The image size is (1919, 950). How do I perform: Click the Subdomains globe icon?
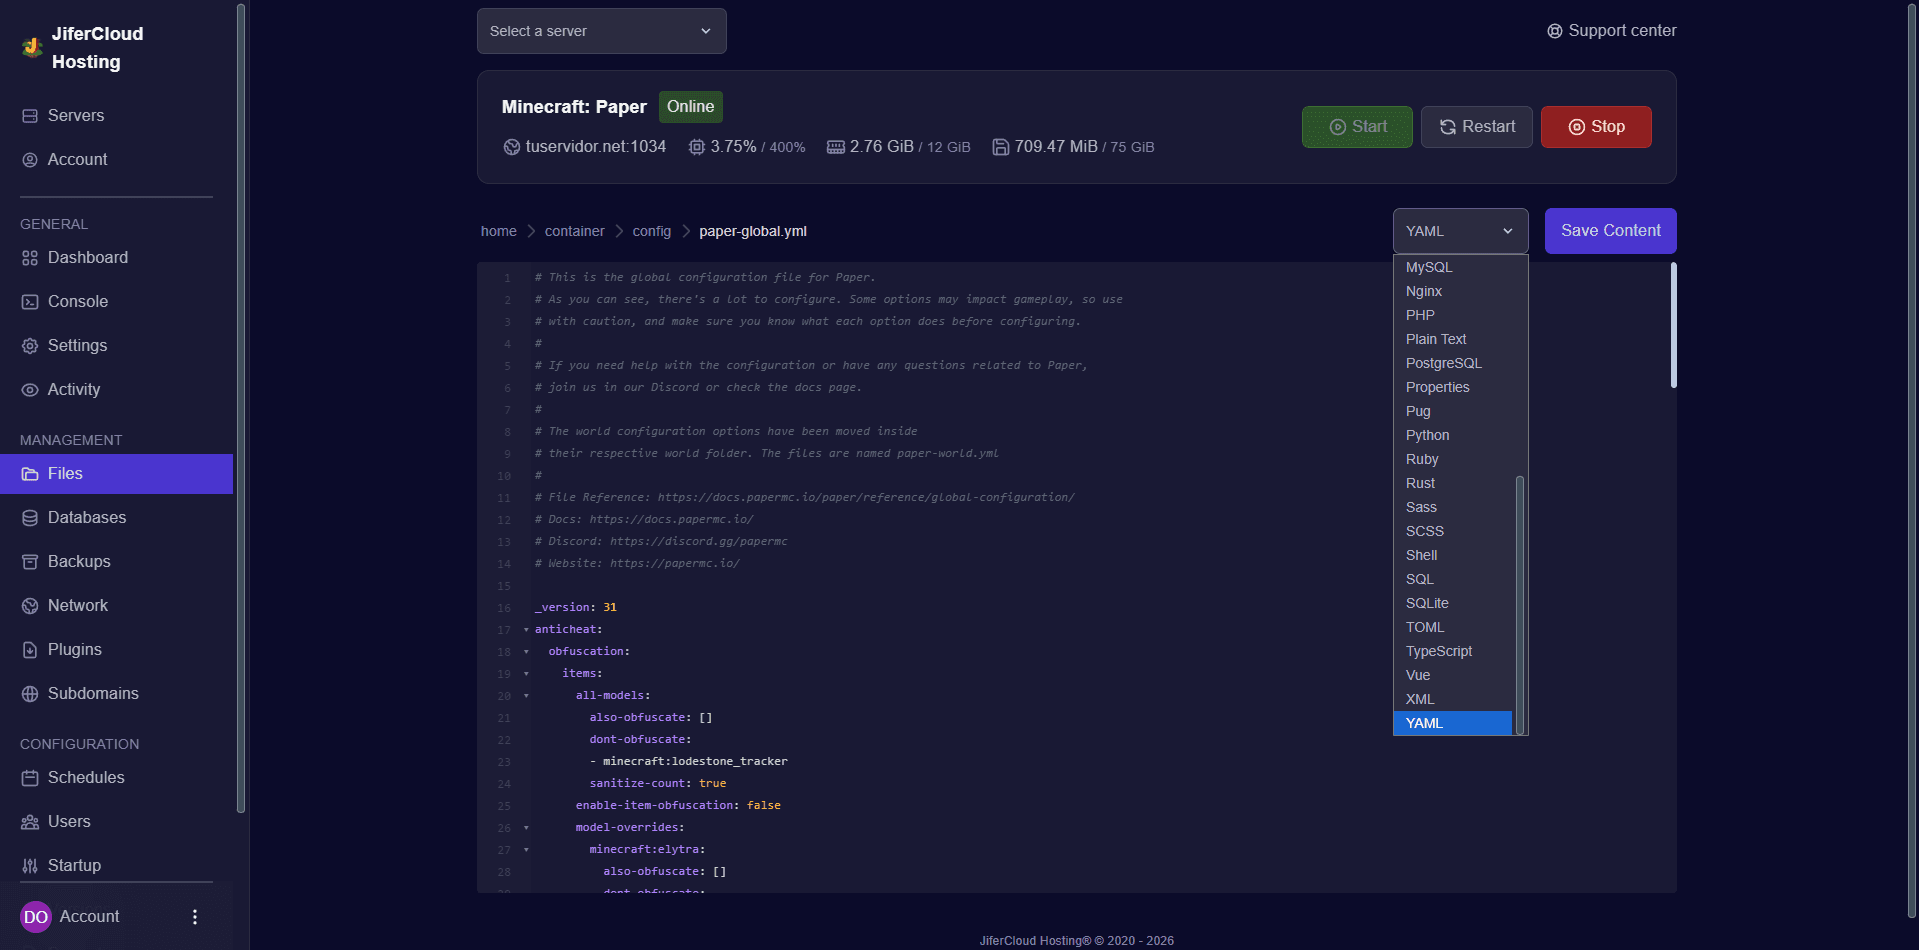[x=30, y=694]
